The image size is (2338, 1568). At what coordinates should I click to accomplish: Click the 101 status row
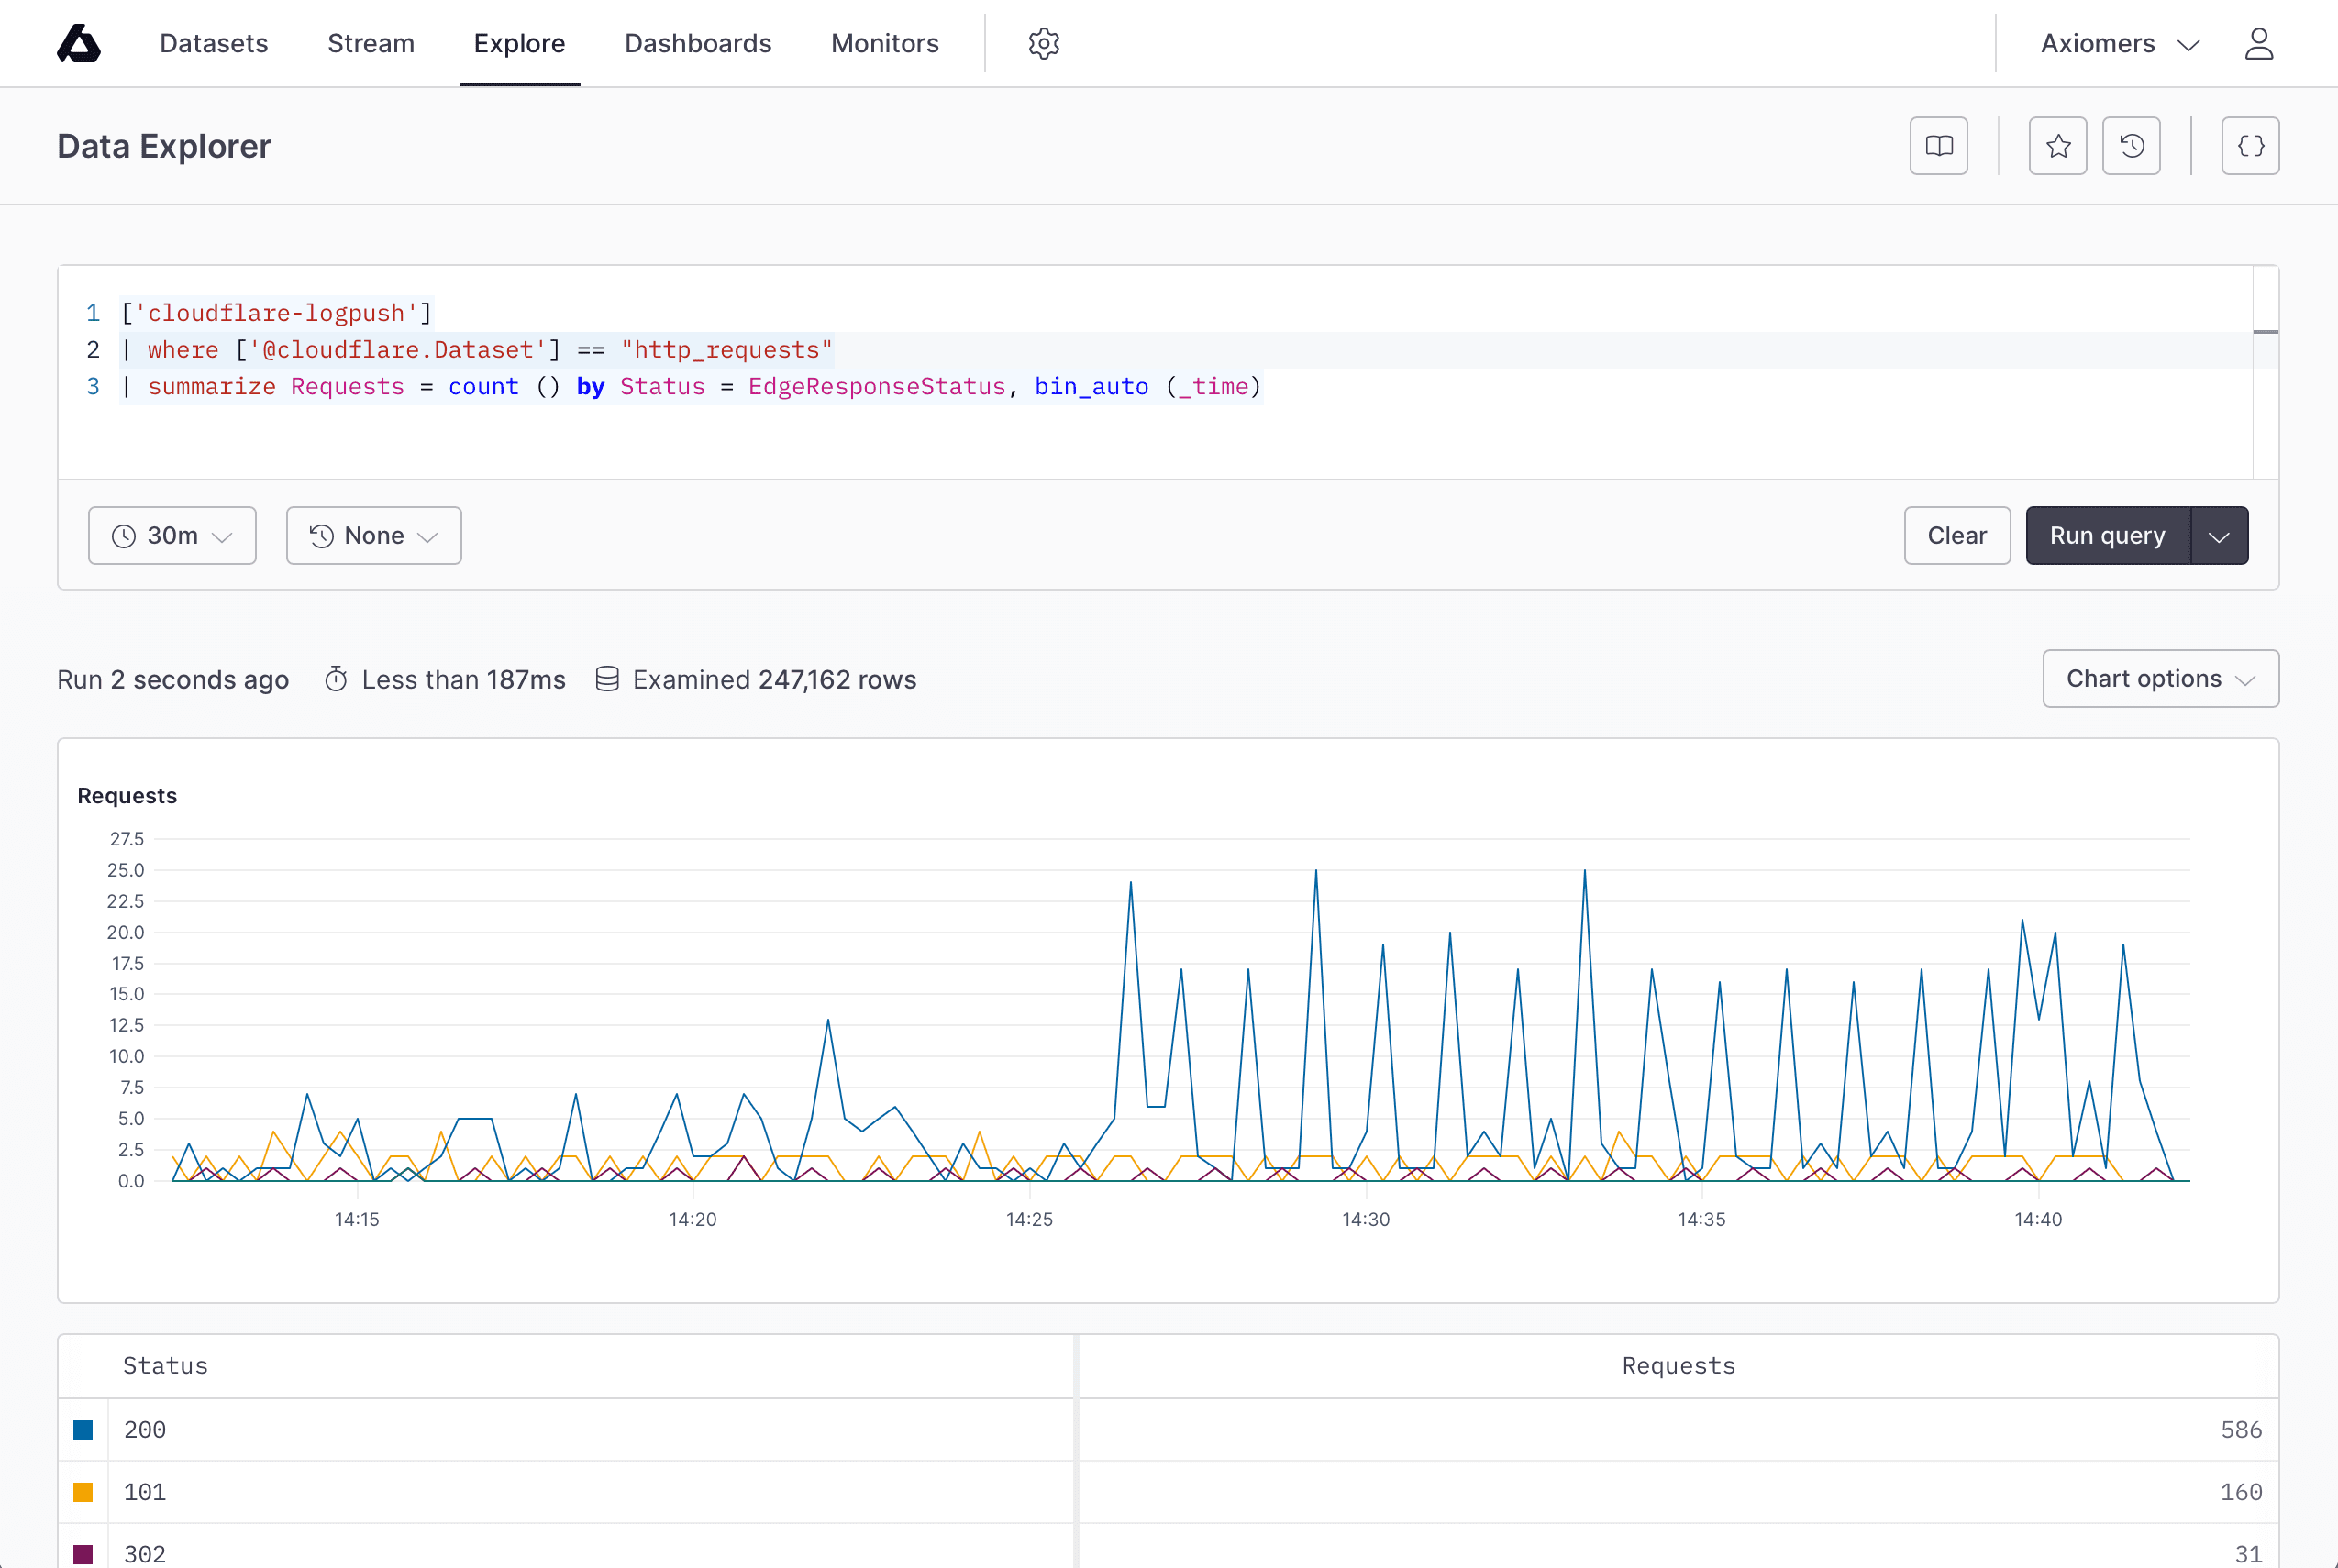pos(1168,1492)
